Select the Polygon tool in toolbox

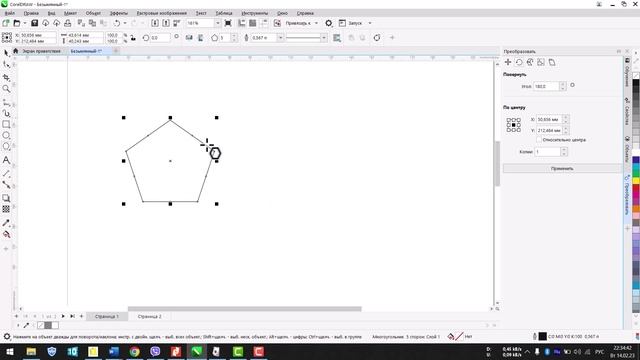[6, 147]
